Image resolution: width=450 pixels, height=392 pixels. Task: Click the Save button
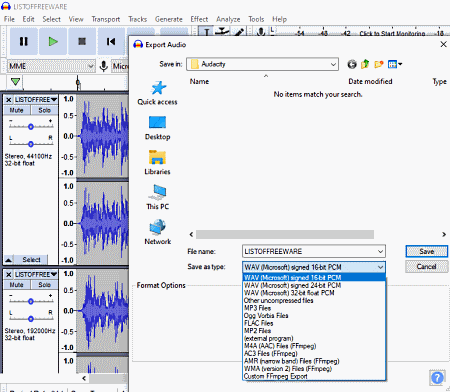pyautogui.click(x=426, y=252)
